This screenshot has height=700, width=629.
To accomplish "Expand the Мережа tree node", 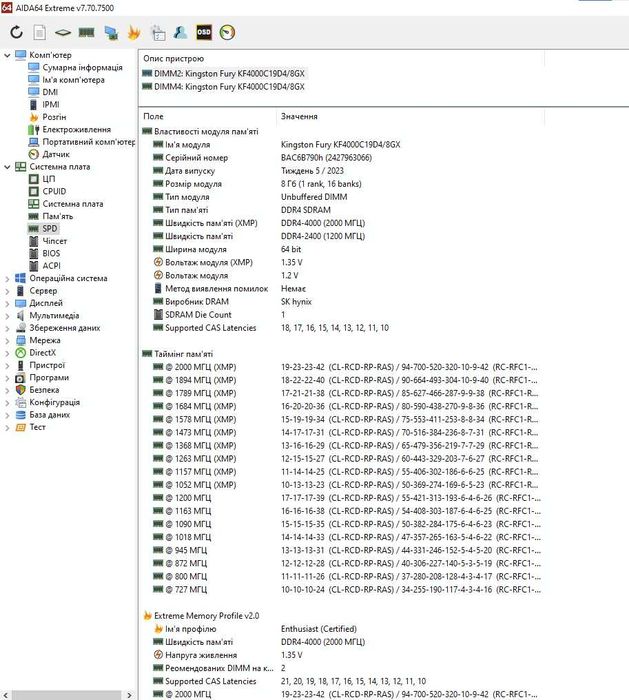I will (7, 341).
